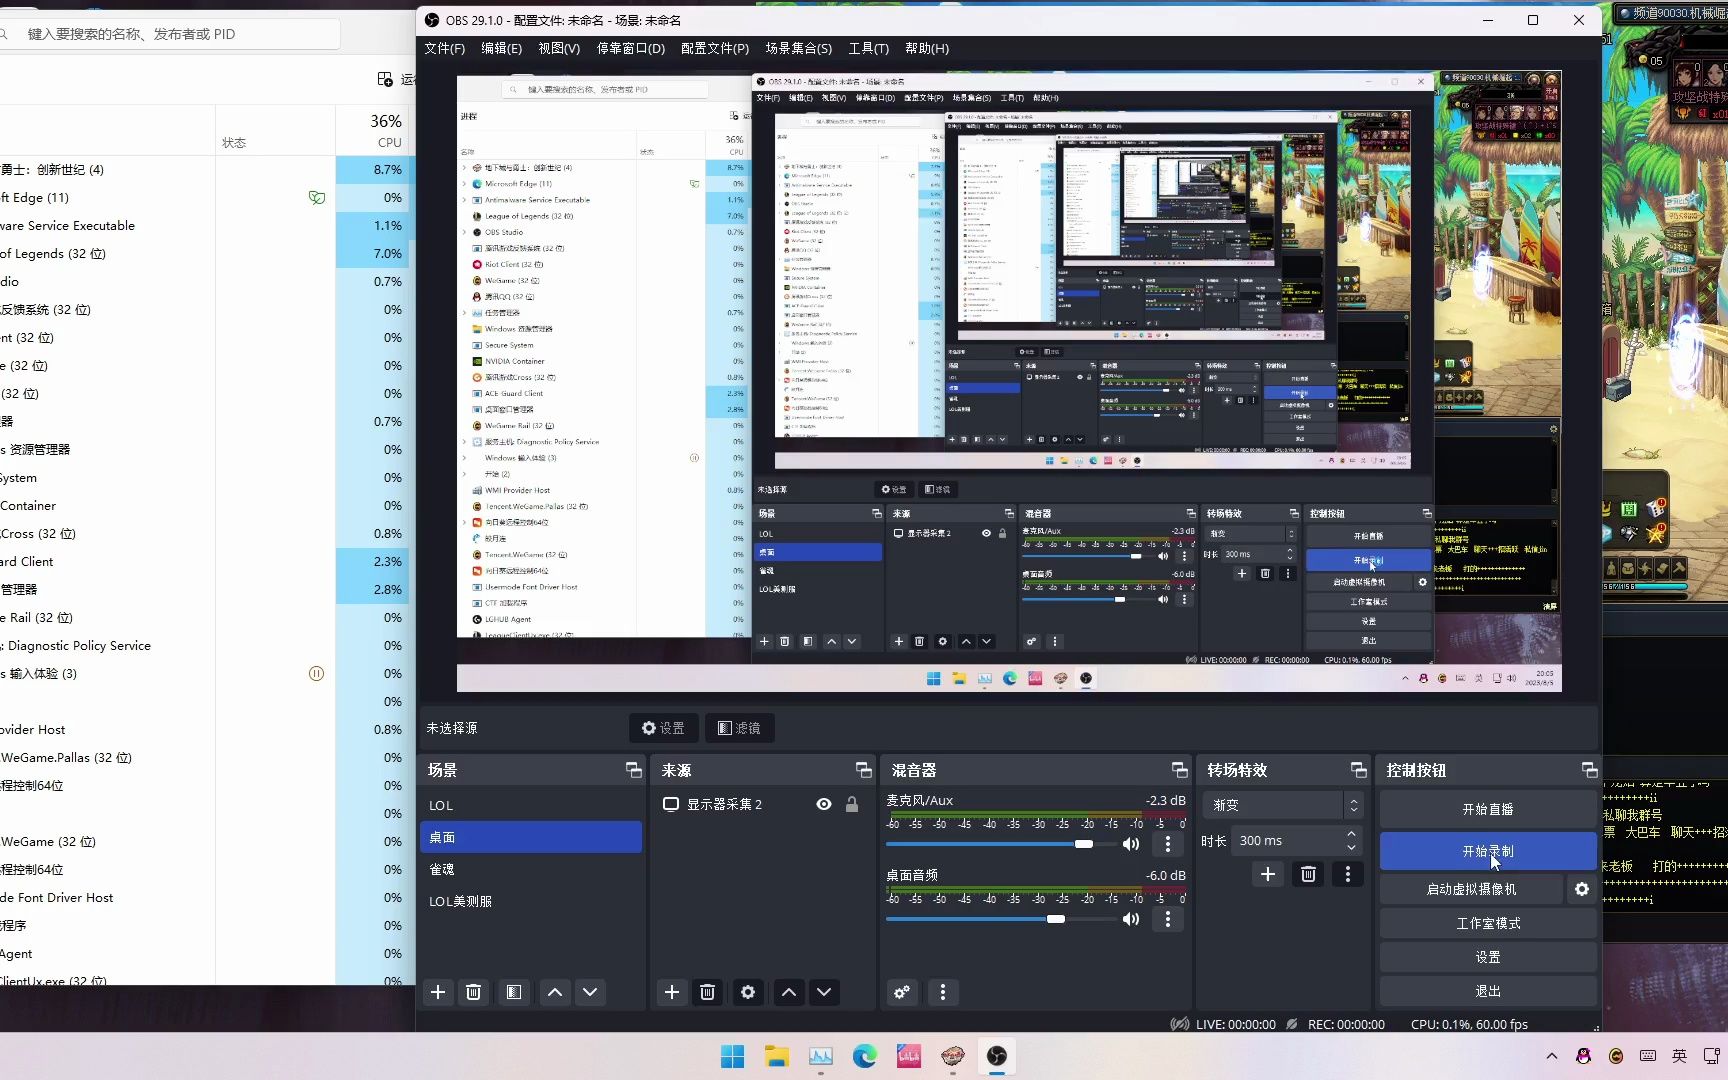Mute the 麦克风/Aux audio channel
The width and height of the screenshot is (1728, 1080).
coord(1131,844)
